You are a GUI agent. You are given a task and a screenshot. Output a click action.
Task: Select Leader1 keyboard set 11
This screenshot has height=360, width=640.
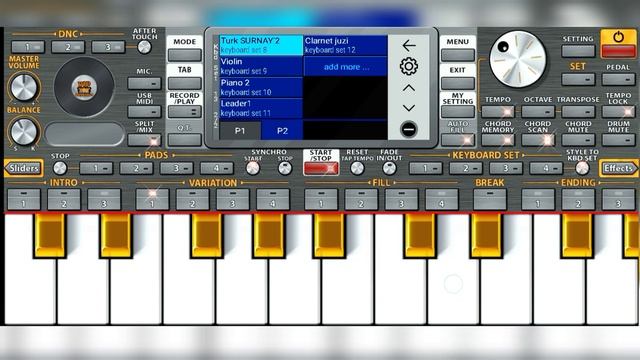click(261, 109)
